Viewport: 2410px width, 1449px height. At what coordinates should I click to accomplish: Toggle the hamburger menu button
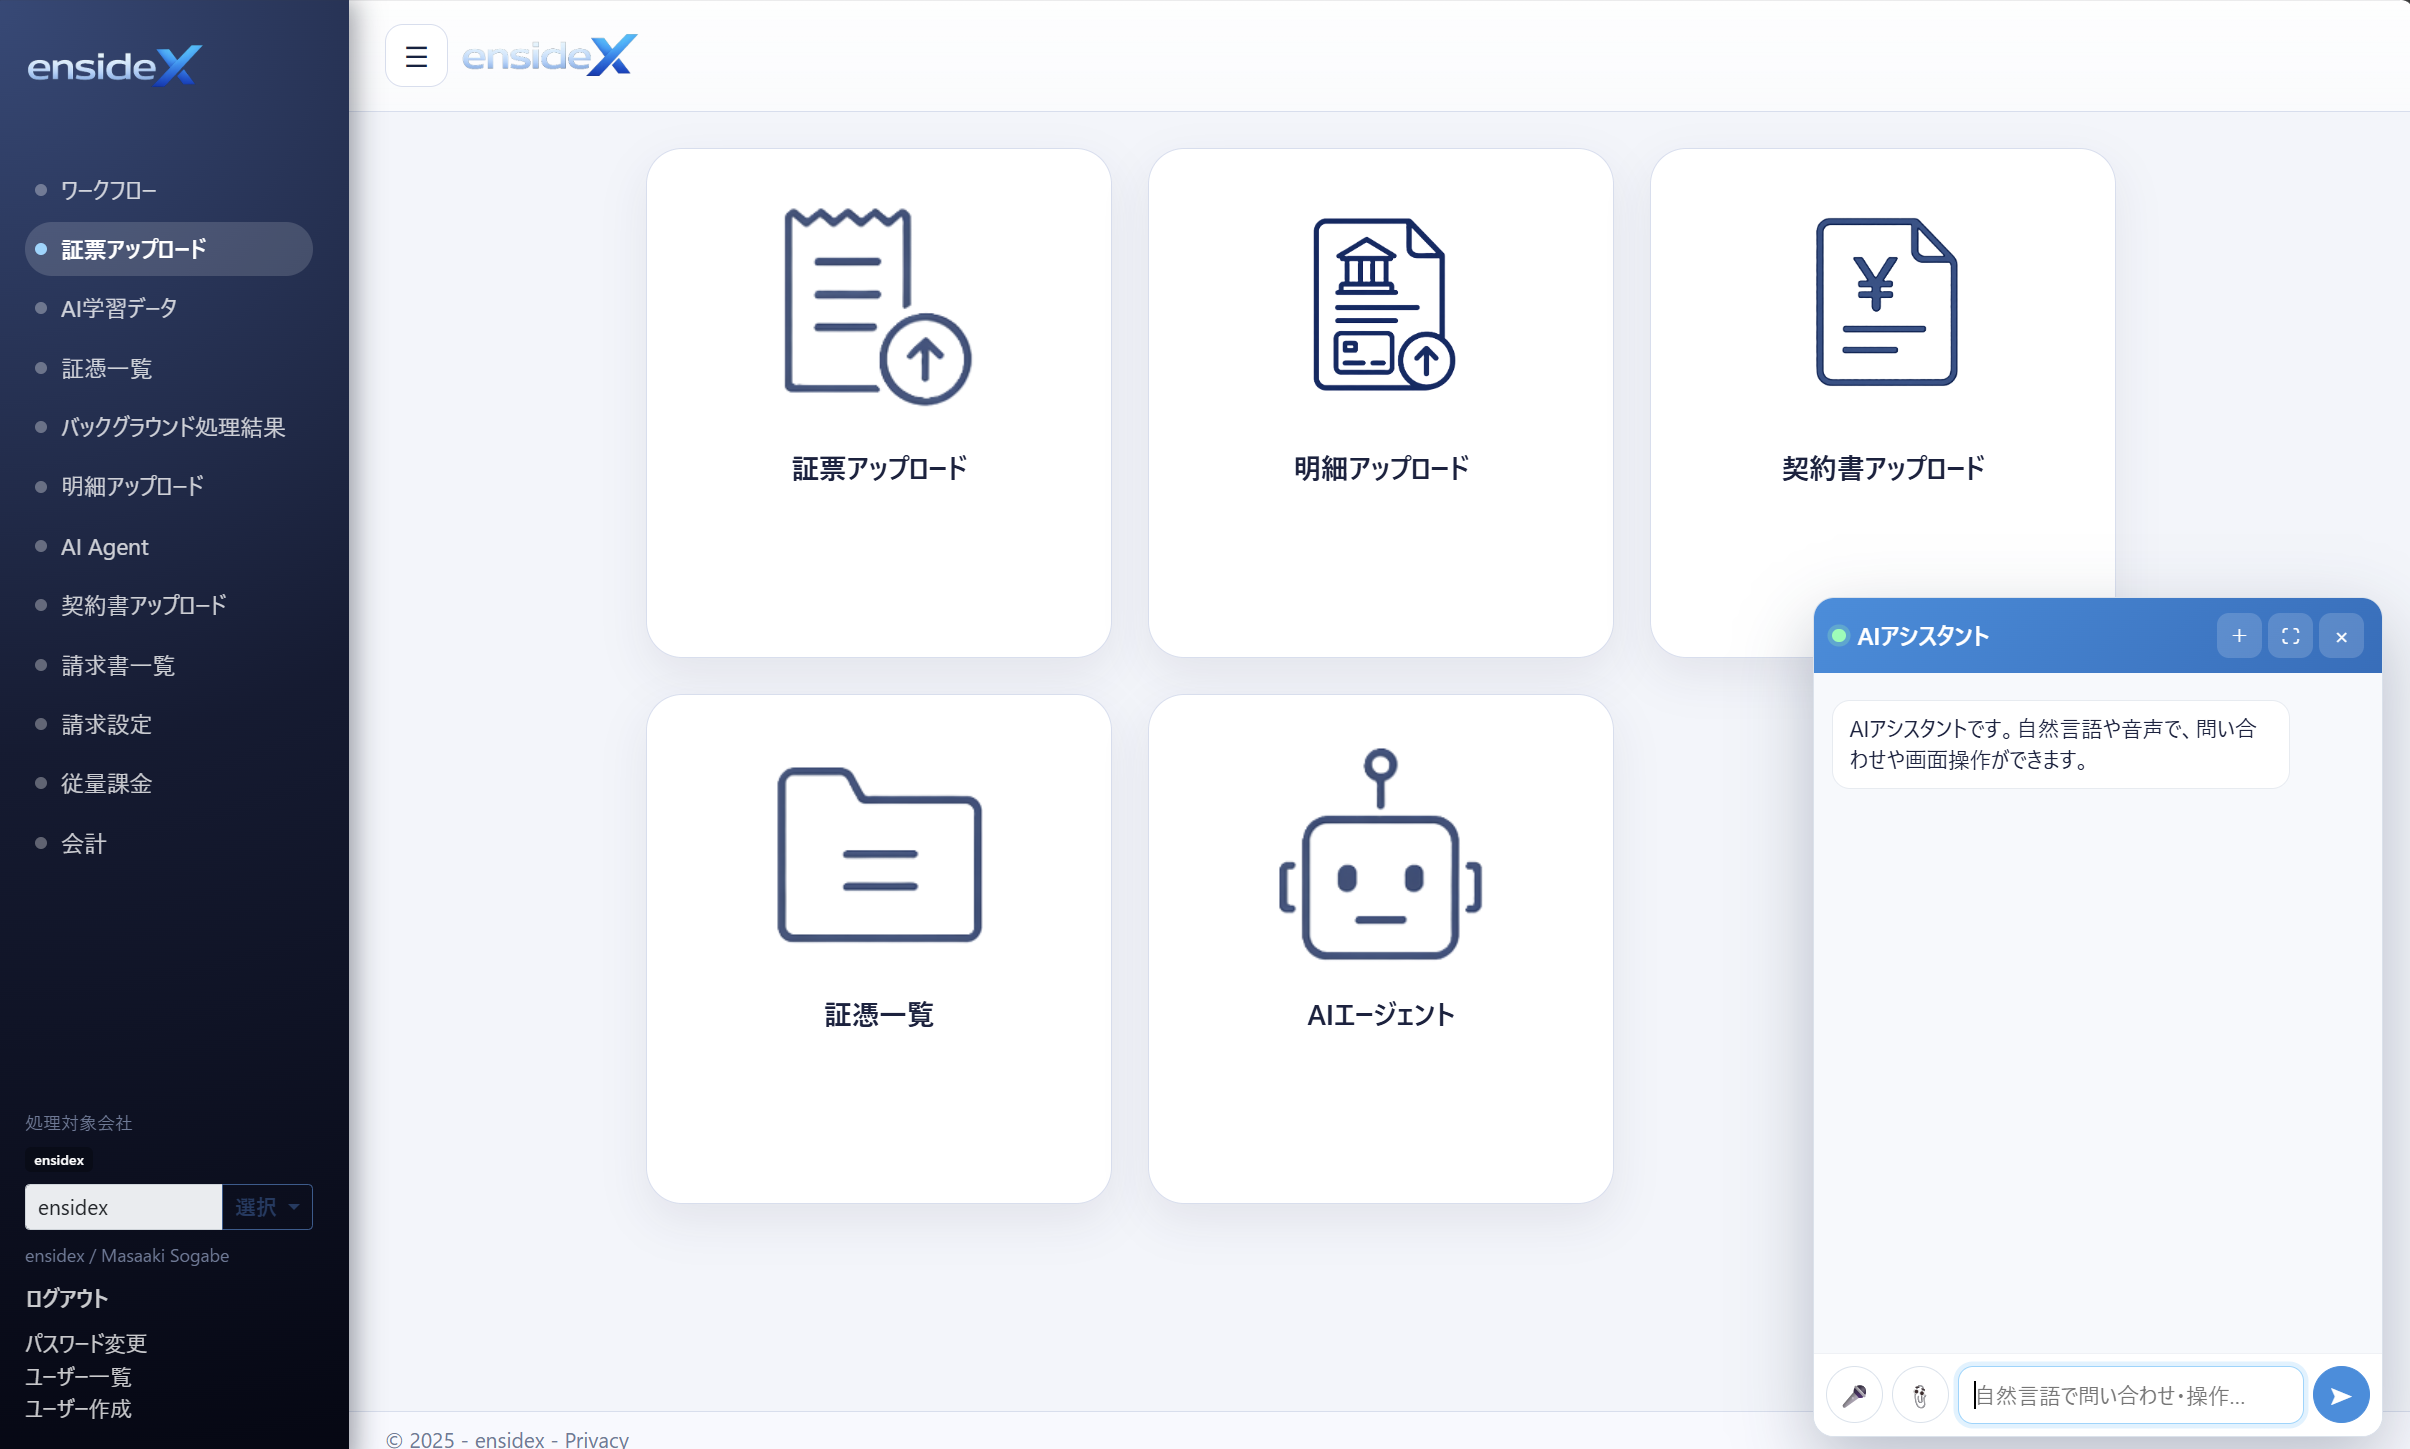pos(416,56)
